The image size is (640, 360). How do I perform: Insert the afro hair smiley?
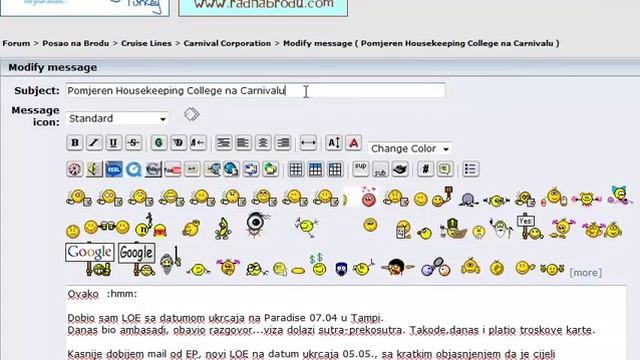tap(397, 267)
